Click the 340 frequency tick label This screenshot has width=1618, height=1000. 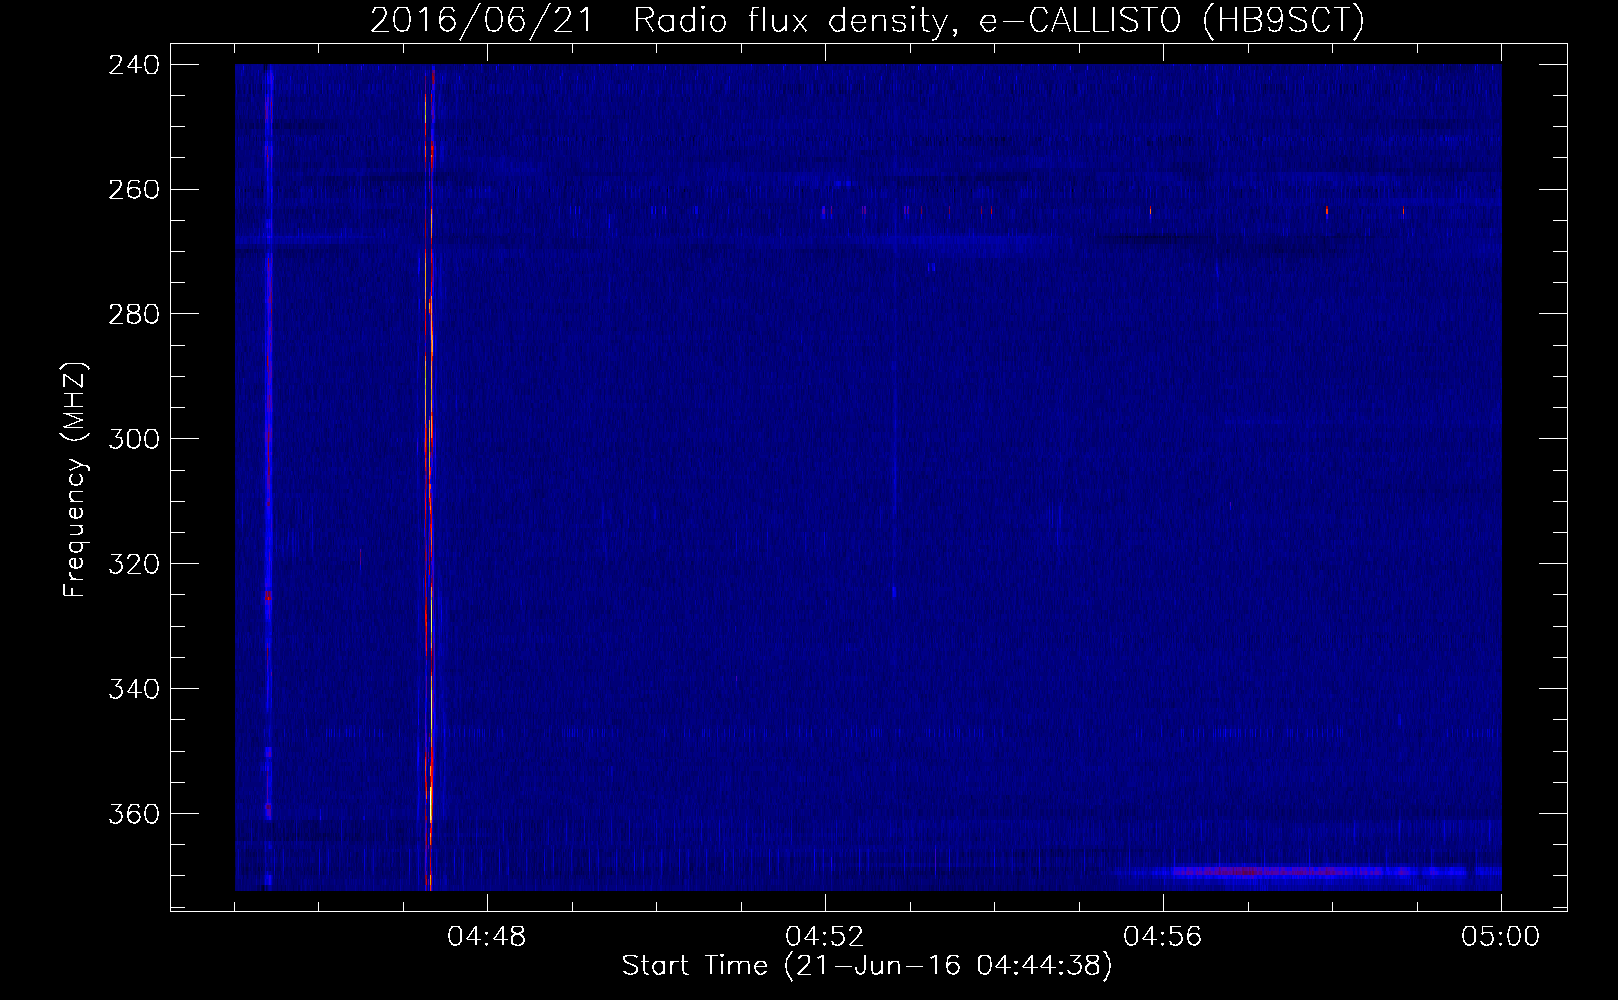tap(134, 689)
